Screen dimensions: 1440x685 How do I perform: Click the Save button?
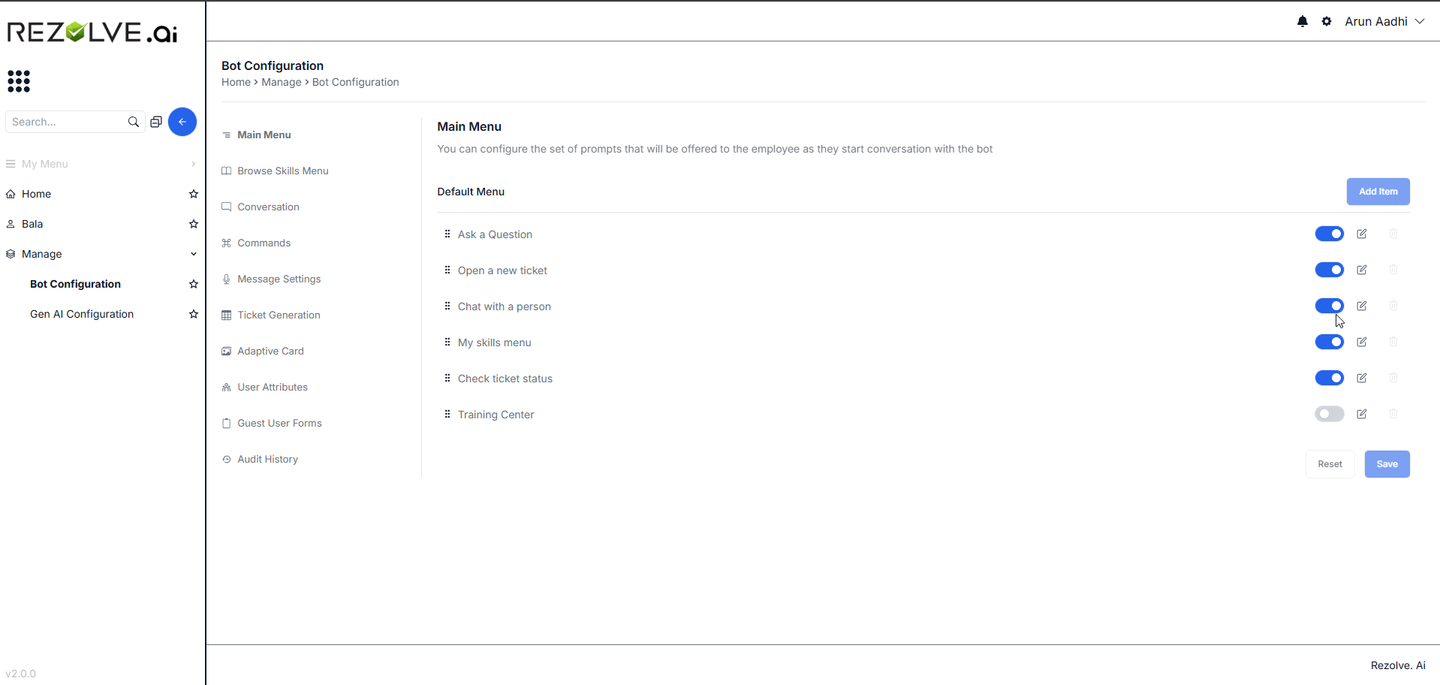(x=1387, y=464)
